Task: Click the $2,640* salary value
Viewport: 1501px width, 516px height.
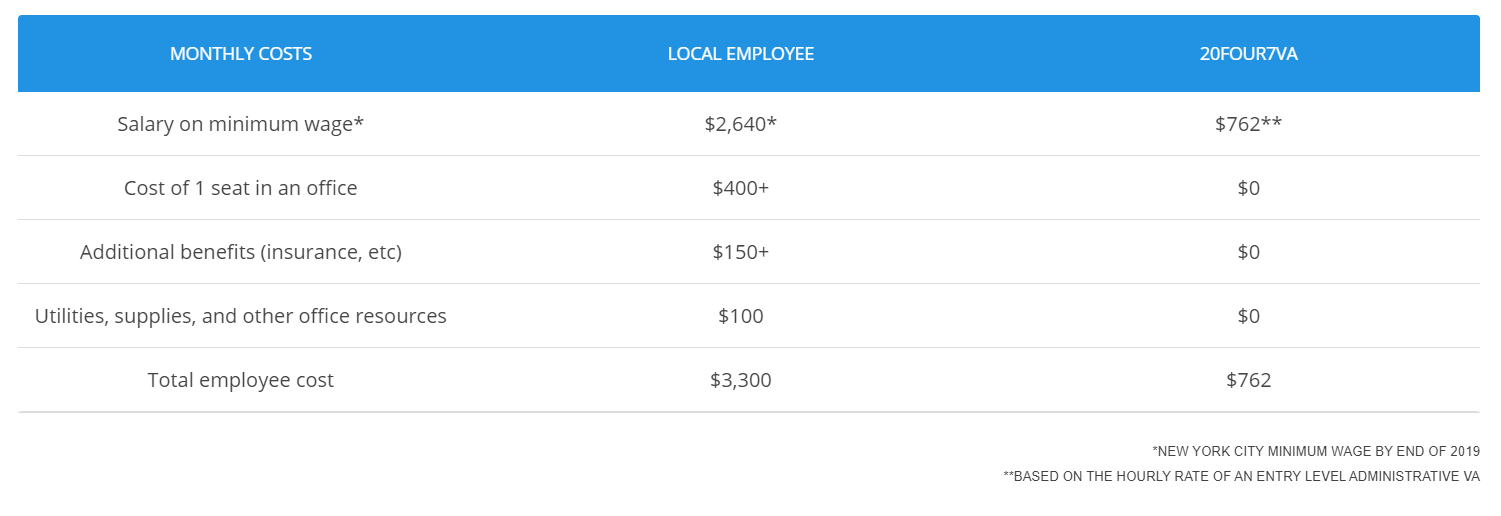Action: click(741, 124)
